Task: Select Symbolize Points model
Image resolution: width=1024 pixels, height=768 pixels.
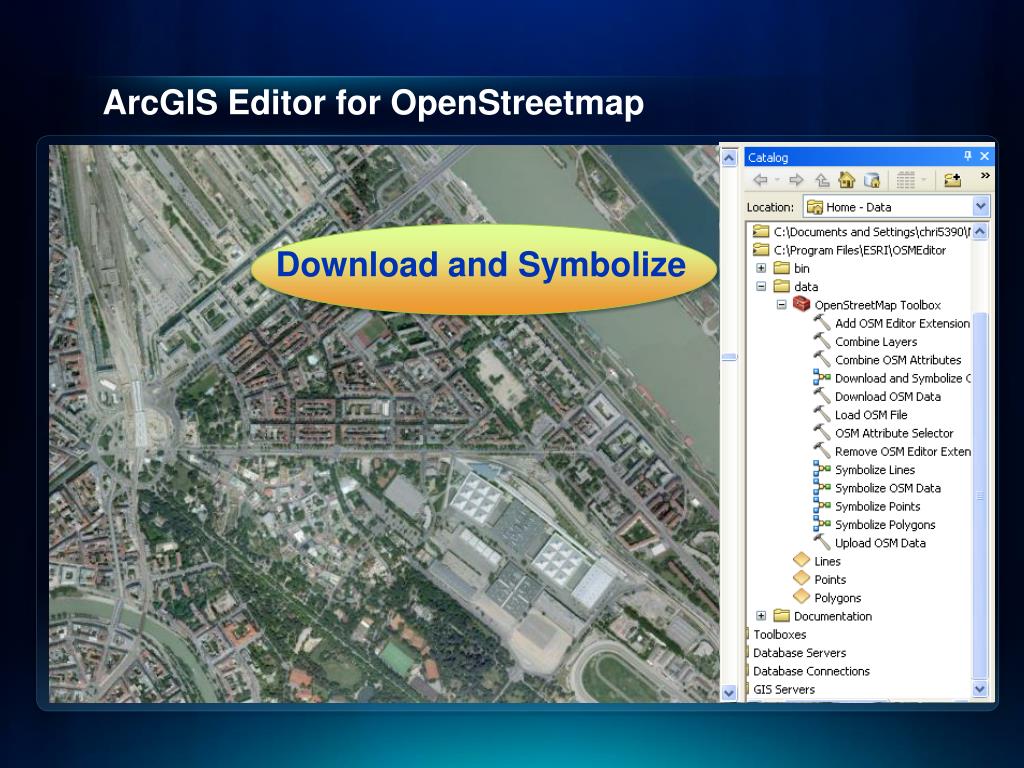Action: tap(877, 506)
